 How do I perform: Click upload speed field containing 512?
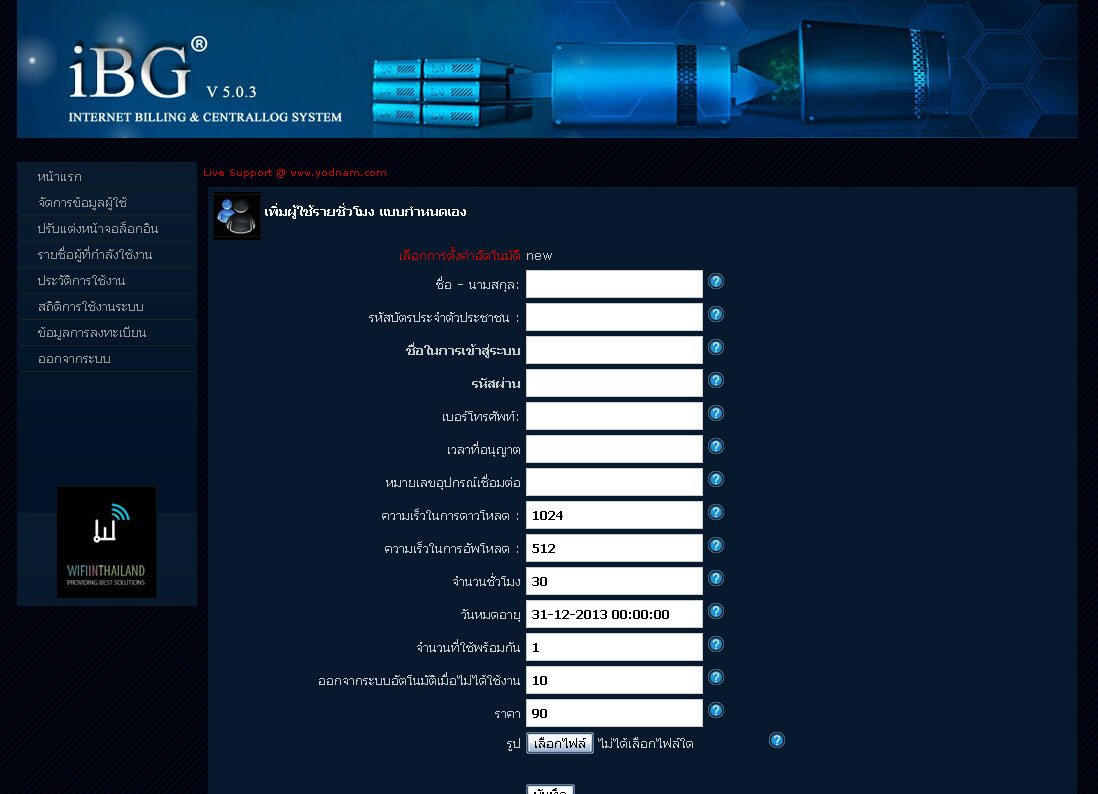click(614, 548)
